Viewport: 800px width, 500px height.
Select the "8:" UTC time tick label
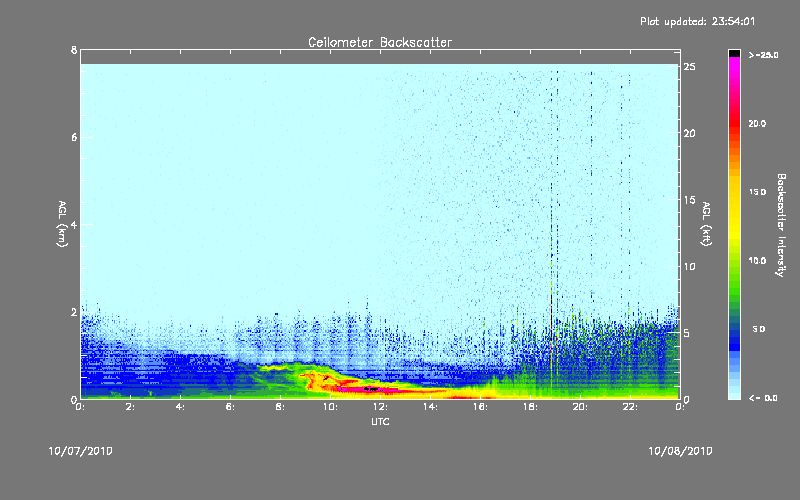click(281, 407)
